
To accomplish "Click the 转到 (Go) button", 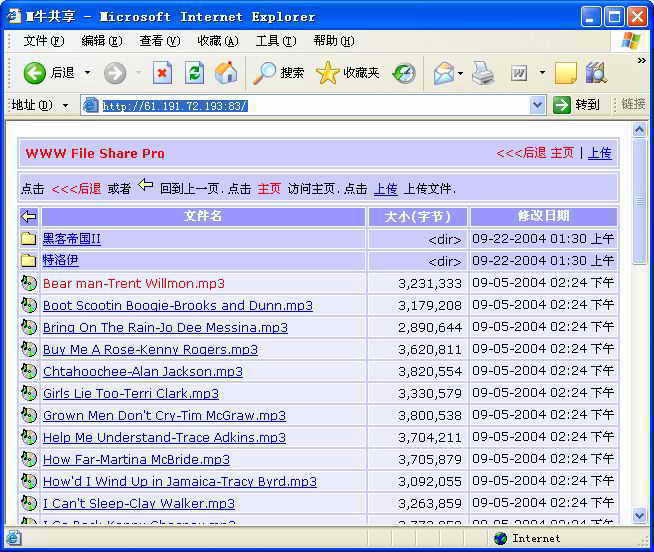I will click(576, 105).
